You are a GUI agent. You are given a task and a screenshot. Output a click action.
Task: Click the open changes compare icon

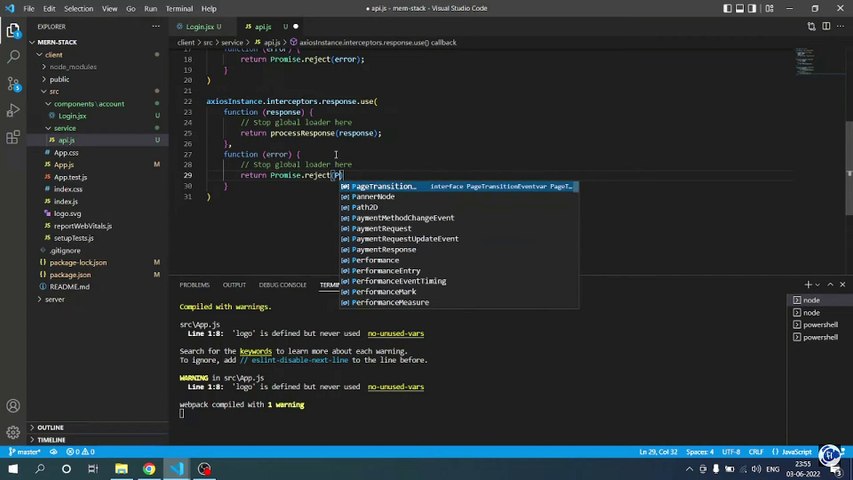coord(811,26)
